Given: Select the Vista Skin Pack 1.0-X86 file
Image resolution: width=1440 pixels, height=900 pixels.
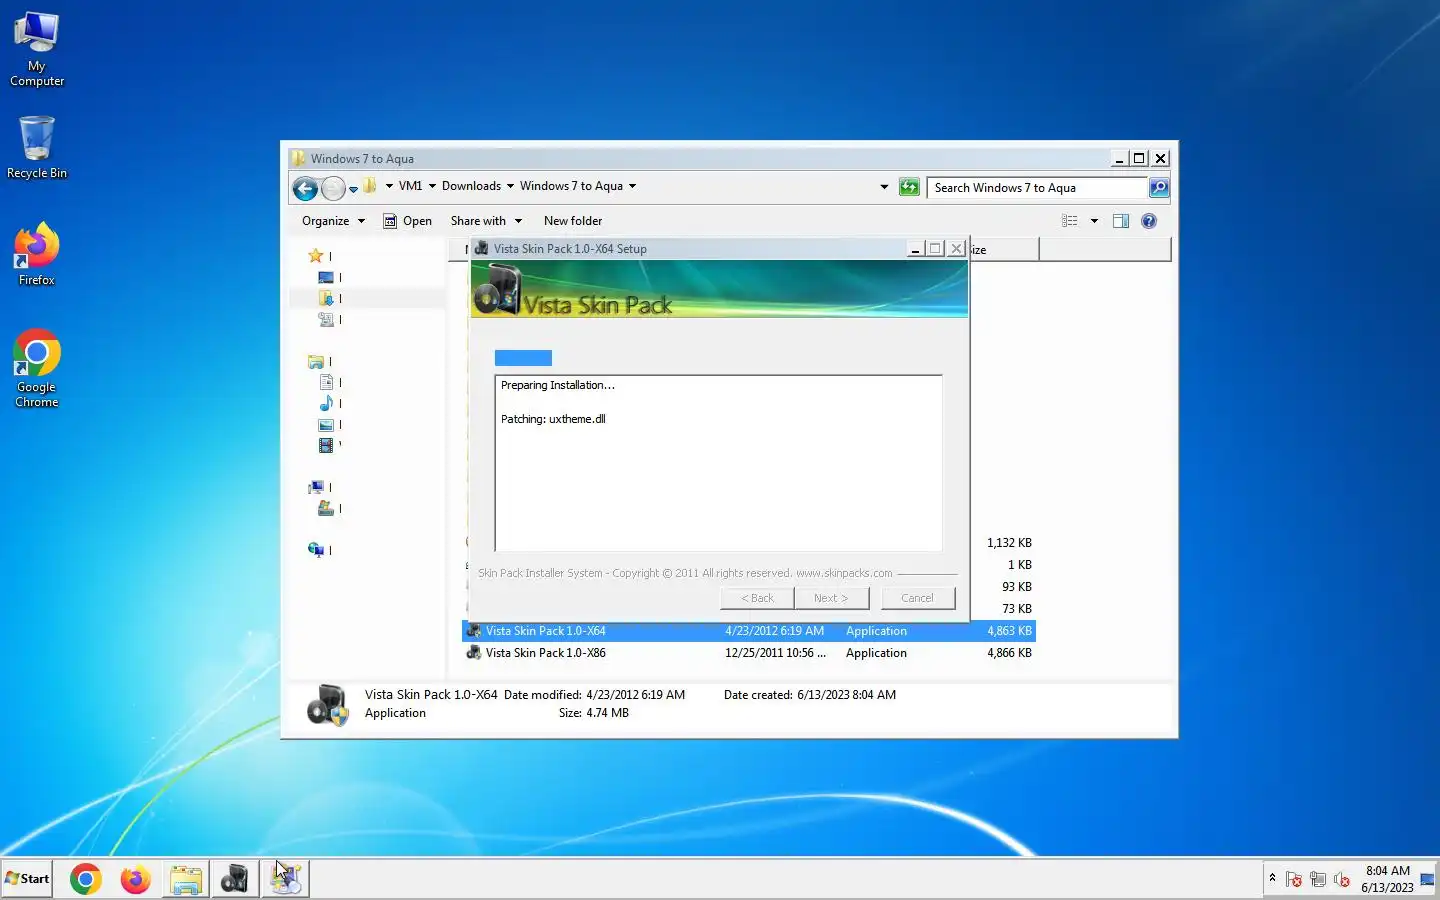Looking at the screenshot, I should [x=749, y=653].
